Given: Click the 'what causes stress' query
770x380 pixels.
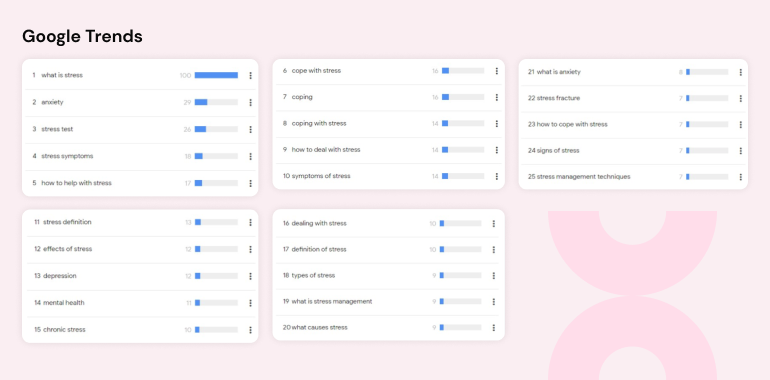Looking at the screenshot, I should pos(320,327).
